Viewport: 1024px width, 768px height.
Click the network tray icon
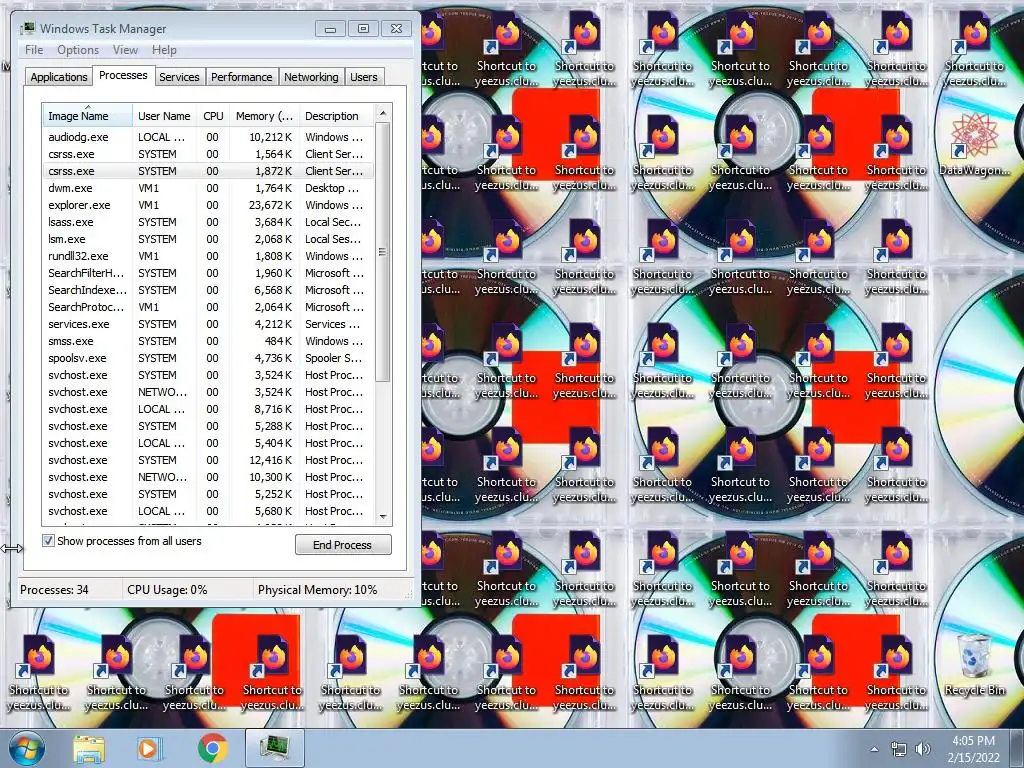click(899, 749)
